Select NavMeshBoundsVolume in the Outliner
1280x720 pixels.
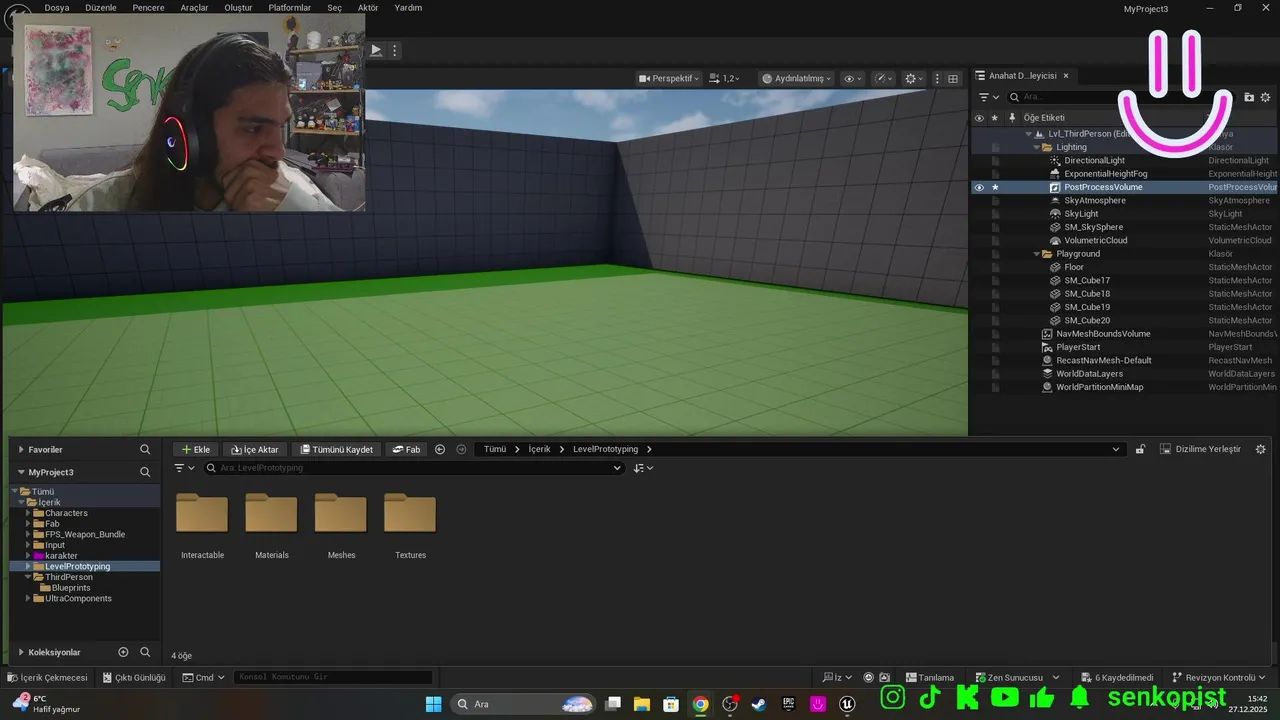pos(1103,334)
